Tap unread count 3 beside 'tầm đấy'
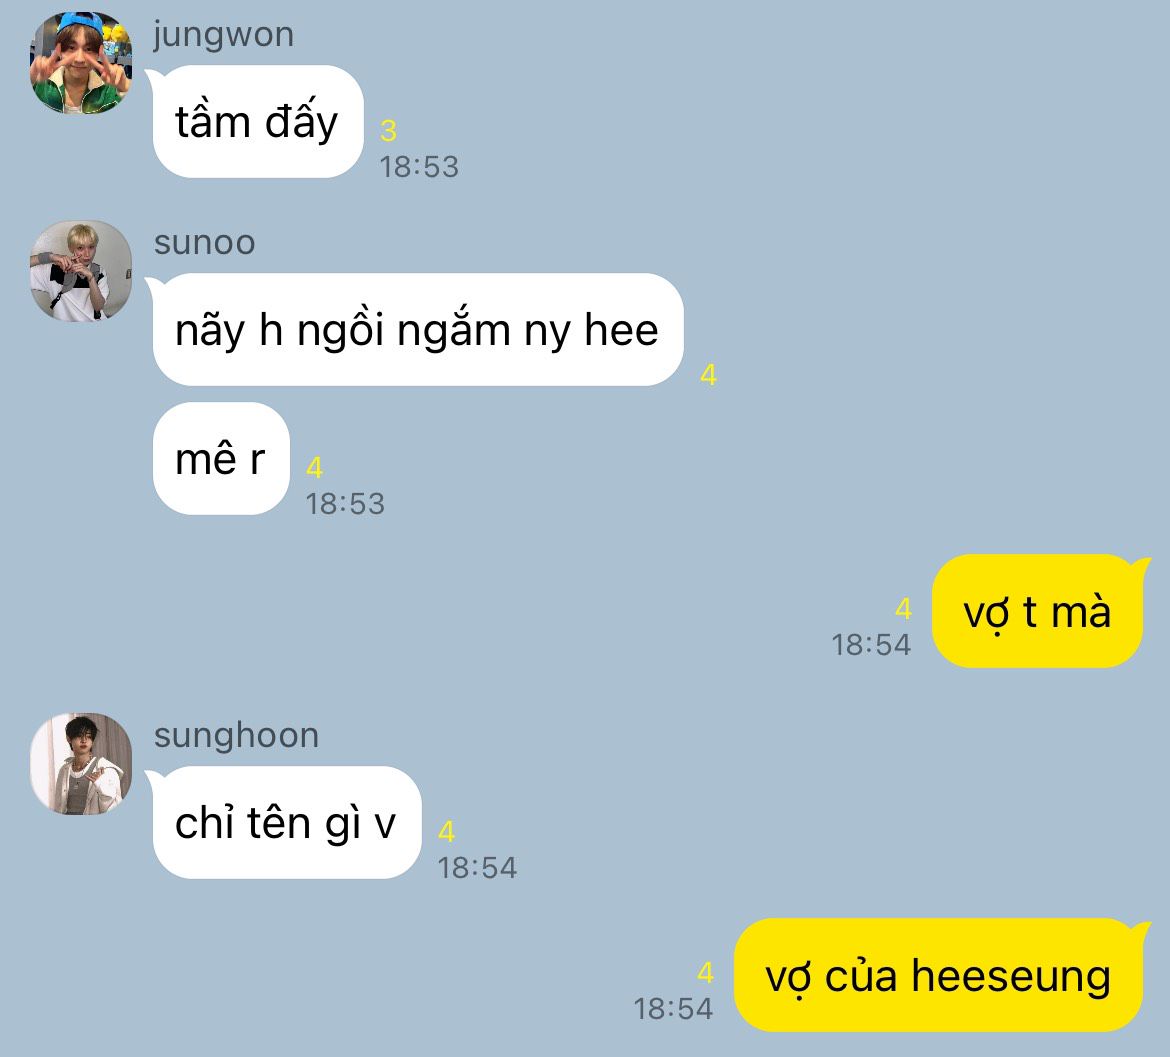1170x1057 pixels. click(388, 131)
